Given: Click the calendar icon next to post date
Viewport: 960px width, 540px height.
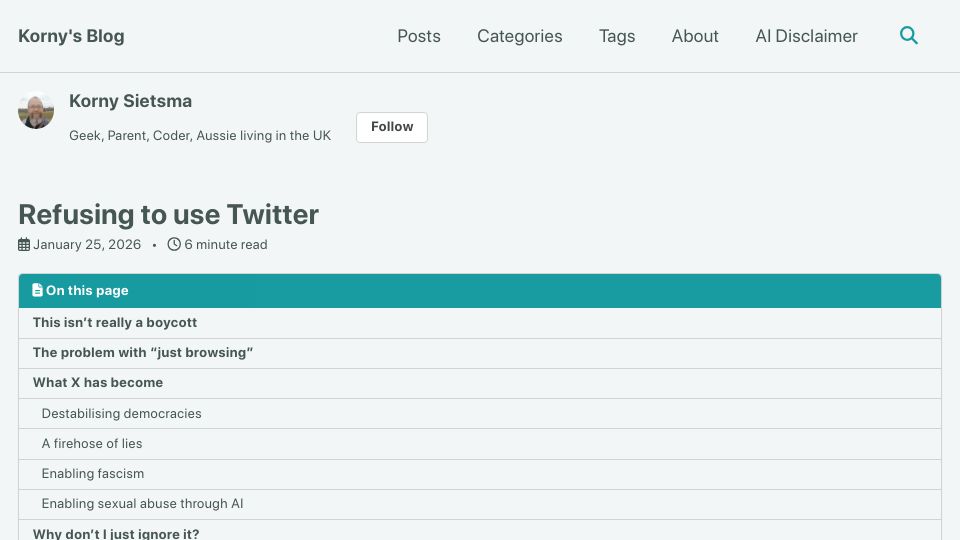Looking at the screenshot, I should coord(24,245).
